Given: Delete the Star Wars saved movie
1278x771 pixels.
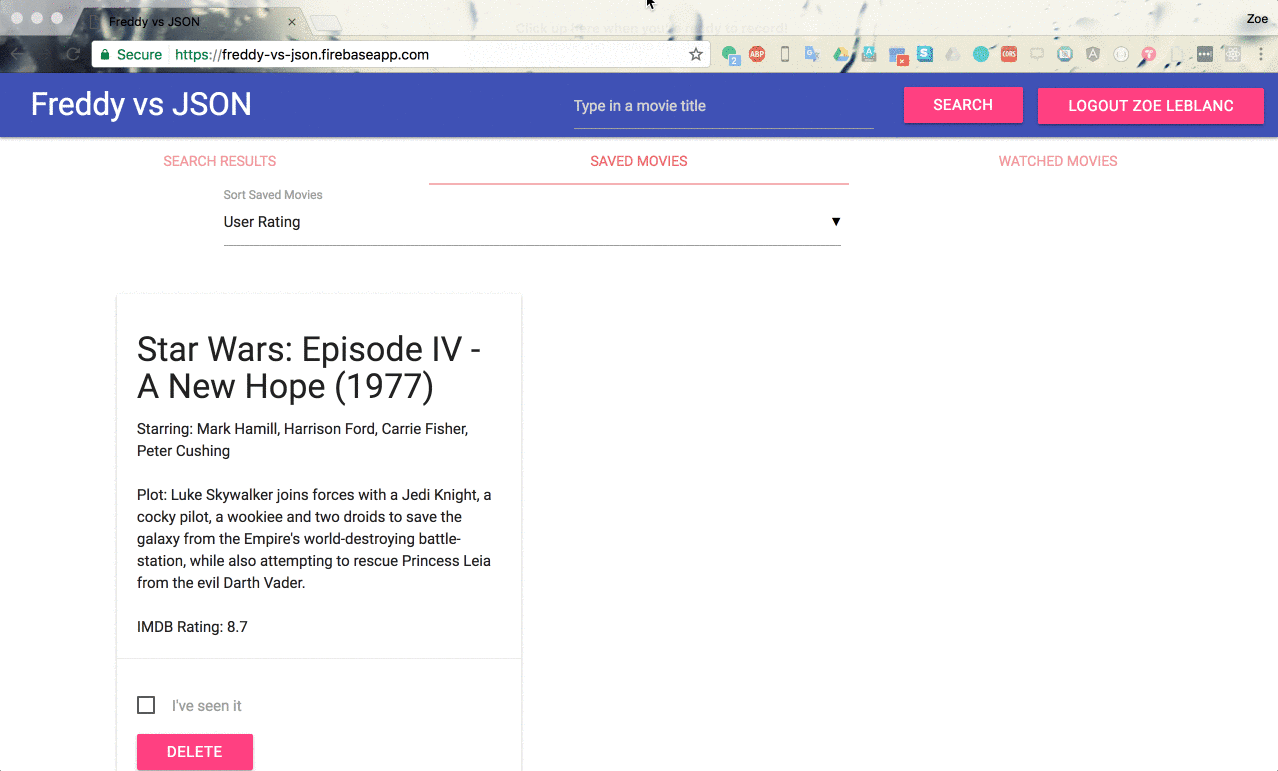Looking at the screenshot, I should pyautogui.click(x=195, y=752).
